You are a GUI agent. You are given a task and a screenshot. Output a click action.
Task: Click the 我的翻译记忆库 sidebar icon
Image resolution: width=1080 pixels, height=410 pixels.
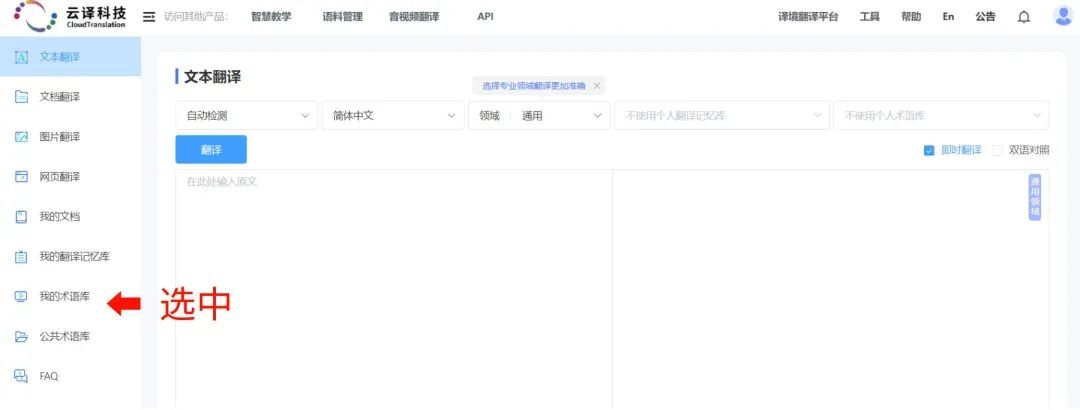(x=21, y=257)
